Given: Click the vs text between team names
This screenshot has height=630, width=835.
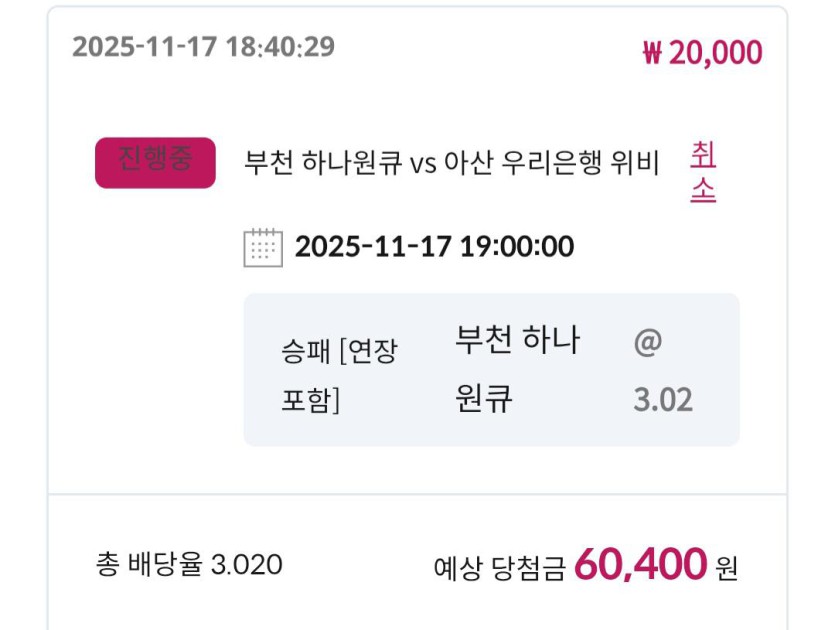Looking at the screenshot, I should (423, 164).
